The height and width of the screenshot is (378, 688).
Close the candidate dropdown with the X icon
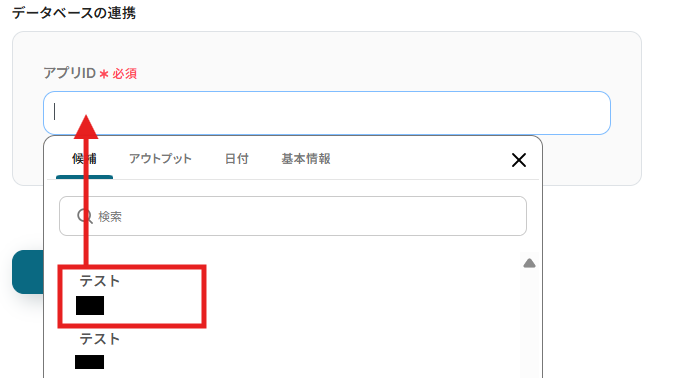click(519, 160)
